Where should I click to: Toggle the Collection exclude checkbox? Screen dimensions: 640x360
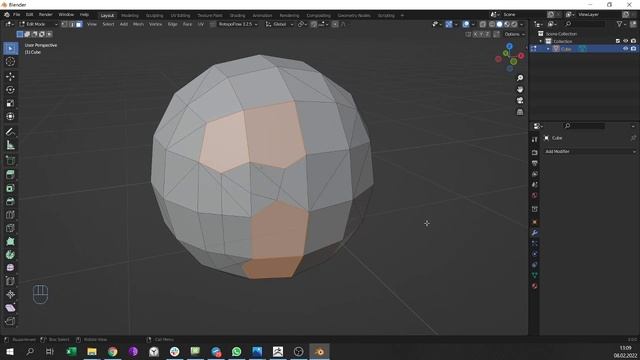point(618,41)
